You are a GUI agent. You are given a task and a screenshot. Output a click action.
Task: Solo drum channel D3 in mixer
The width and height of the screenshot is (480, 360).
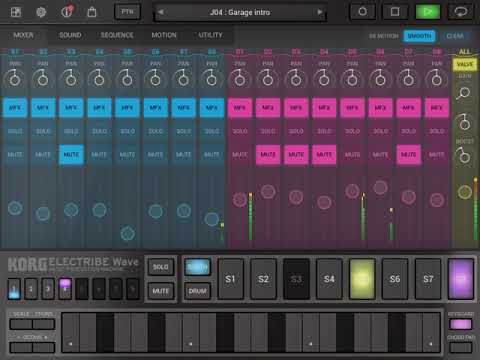tap(296, 131)
